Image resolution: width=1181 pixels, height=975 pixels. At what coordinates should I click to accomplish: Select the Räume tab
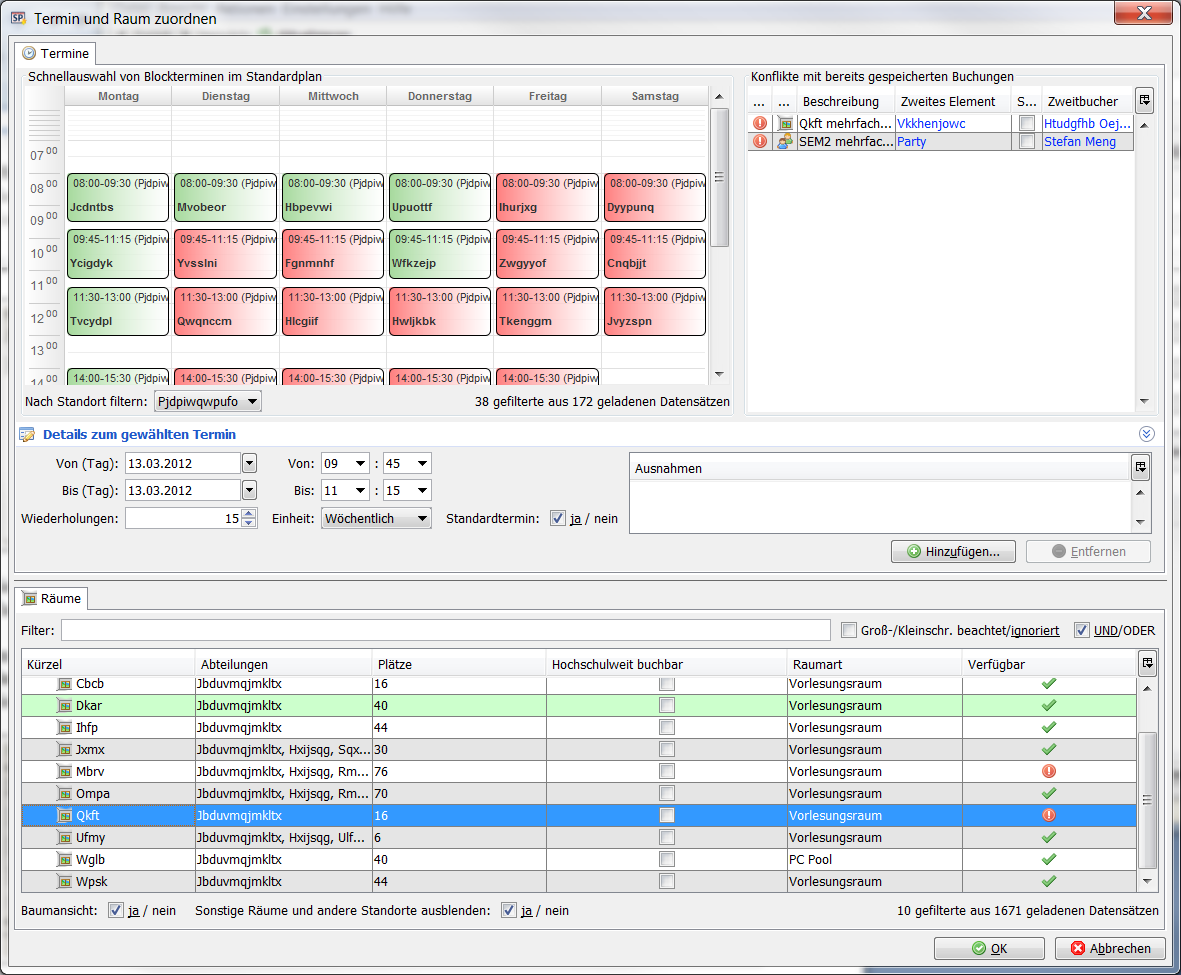pyautogui.click(x=55, y=598)
